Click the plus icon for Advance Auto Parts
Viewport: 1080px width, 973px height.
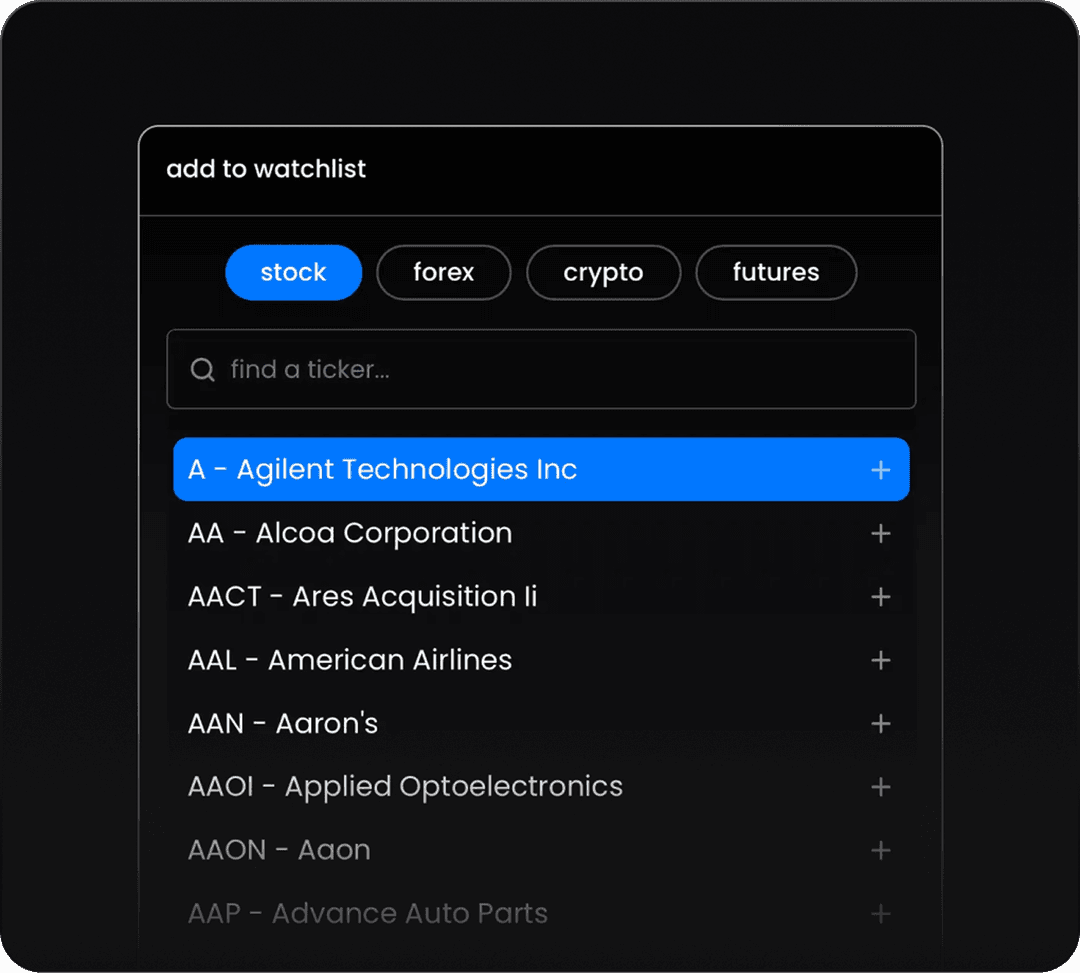[880, 914]
